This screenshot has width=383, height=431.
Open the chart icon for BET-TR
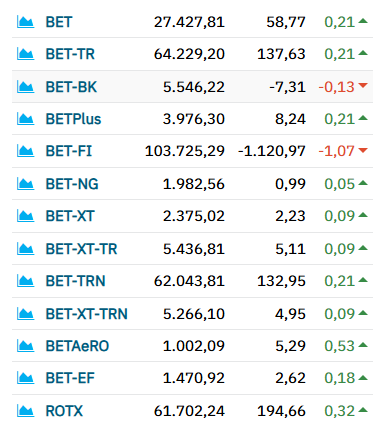tap(25, 54)
